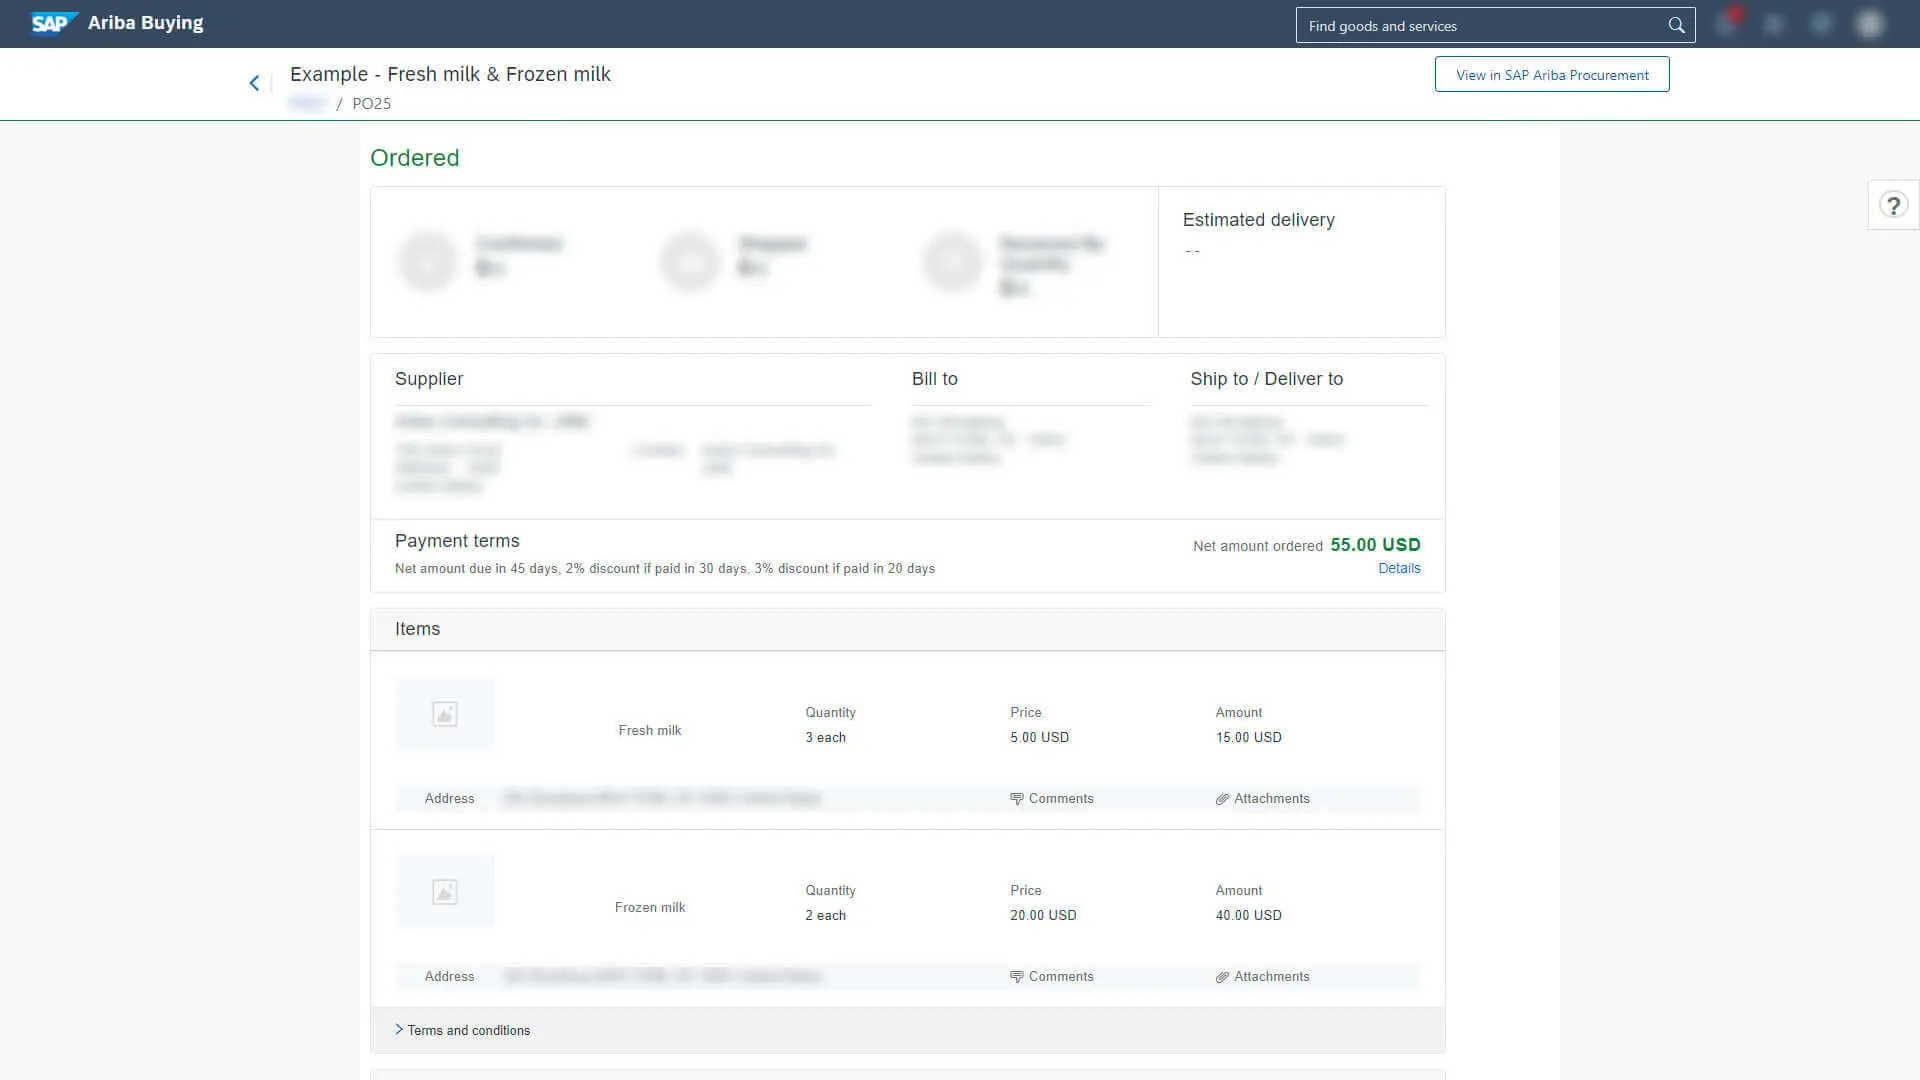
Task: Click the 2 each quantity value
Action: point(825,915)
